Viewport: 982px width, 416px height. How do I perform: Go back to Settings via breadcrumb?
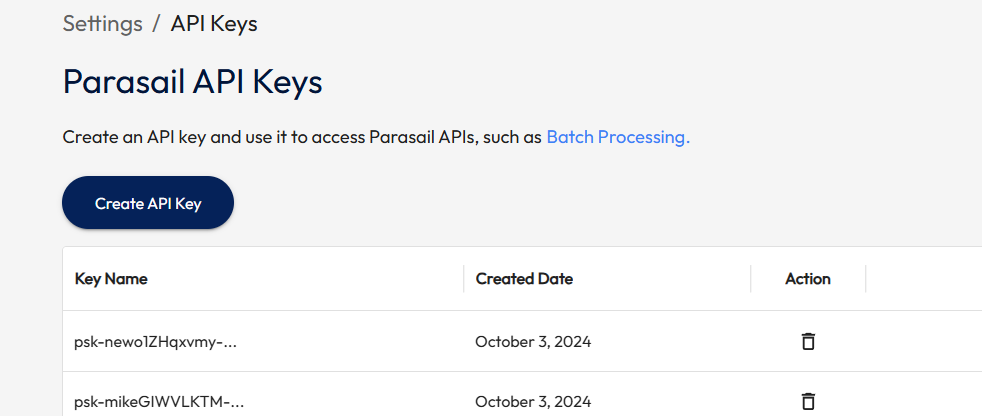tap(102, 24)
